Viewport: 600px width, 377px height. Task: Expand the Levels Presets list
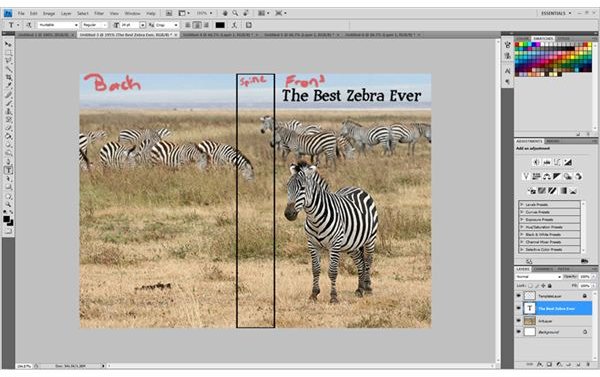pos(549,204)
